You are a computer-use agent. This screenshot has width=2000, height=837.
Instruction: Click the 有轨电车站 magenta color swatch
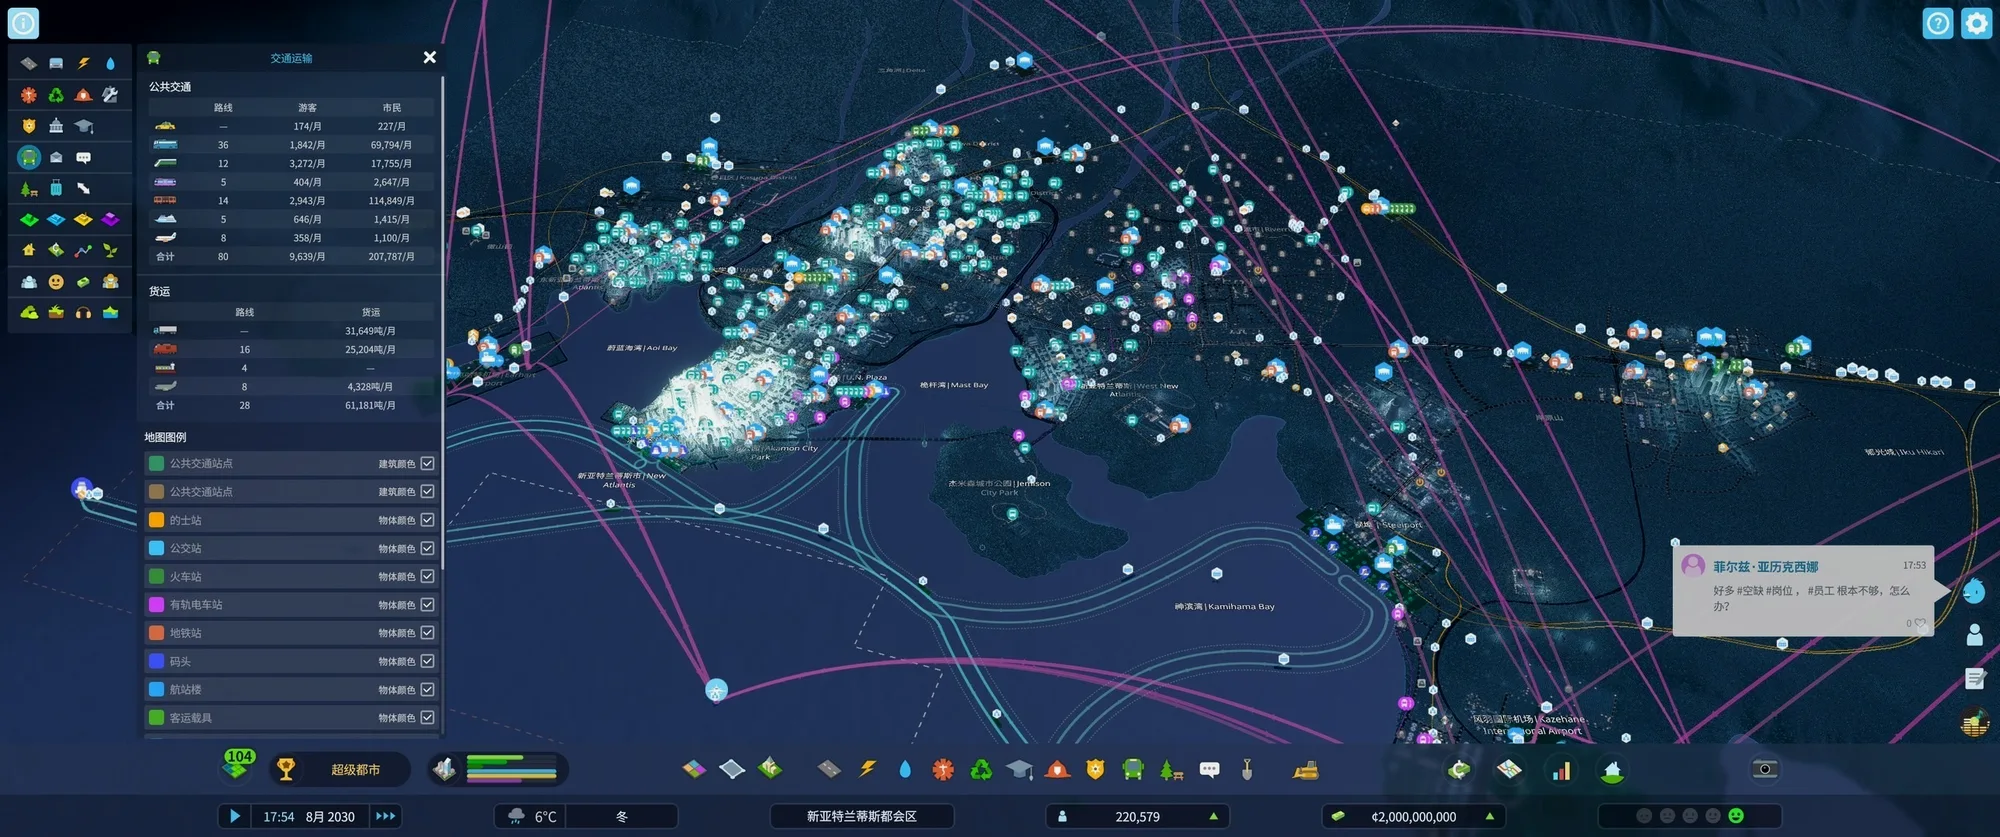[x=156, y=604]
